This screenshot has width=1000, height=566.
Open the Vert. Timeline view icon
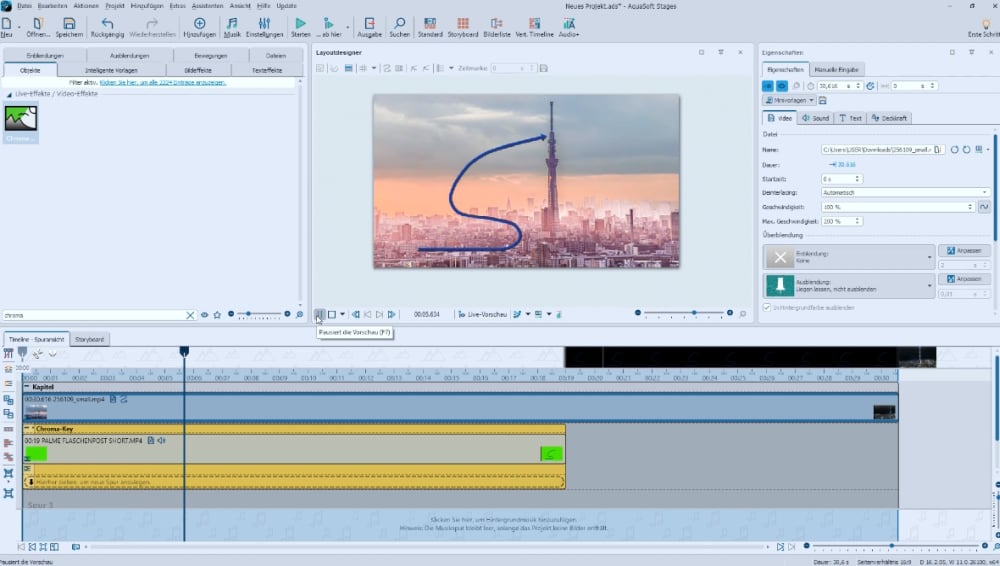pyautogui.click(x=534, y=23)
